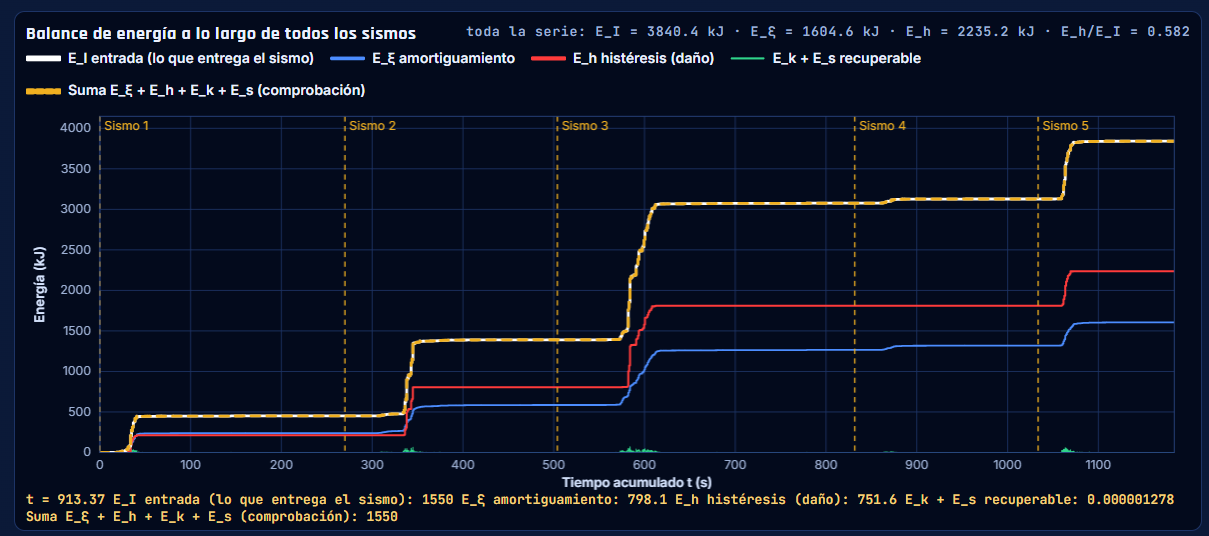Click the Sismo 5 marker label
The height and width of the screenshot is (536, 1209).
click(x=1066, y=126)
